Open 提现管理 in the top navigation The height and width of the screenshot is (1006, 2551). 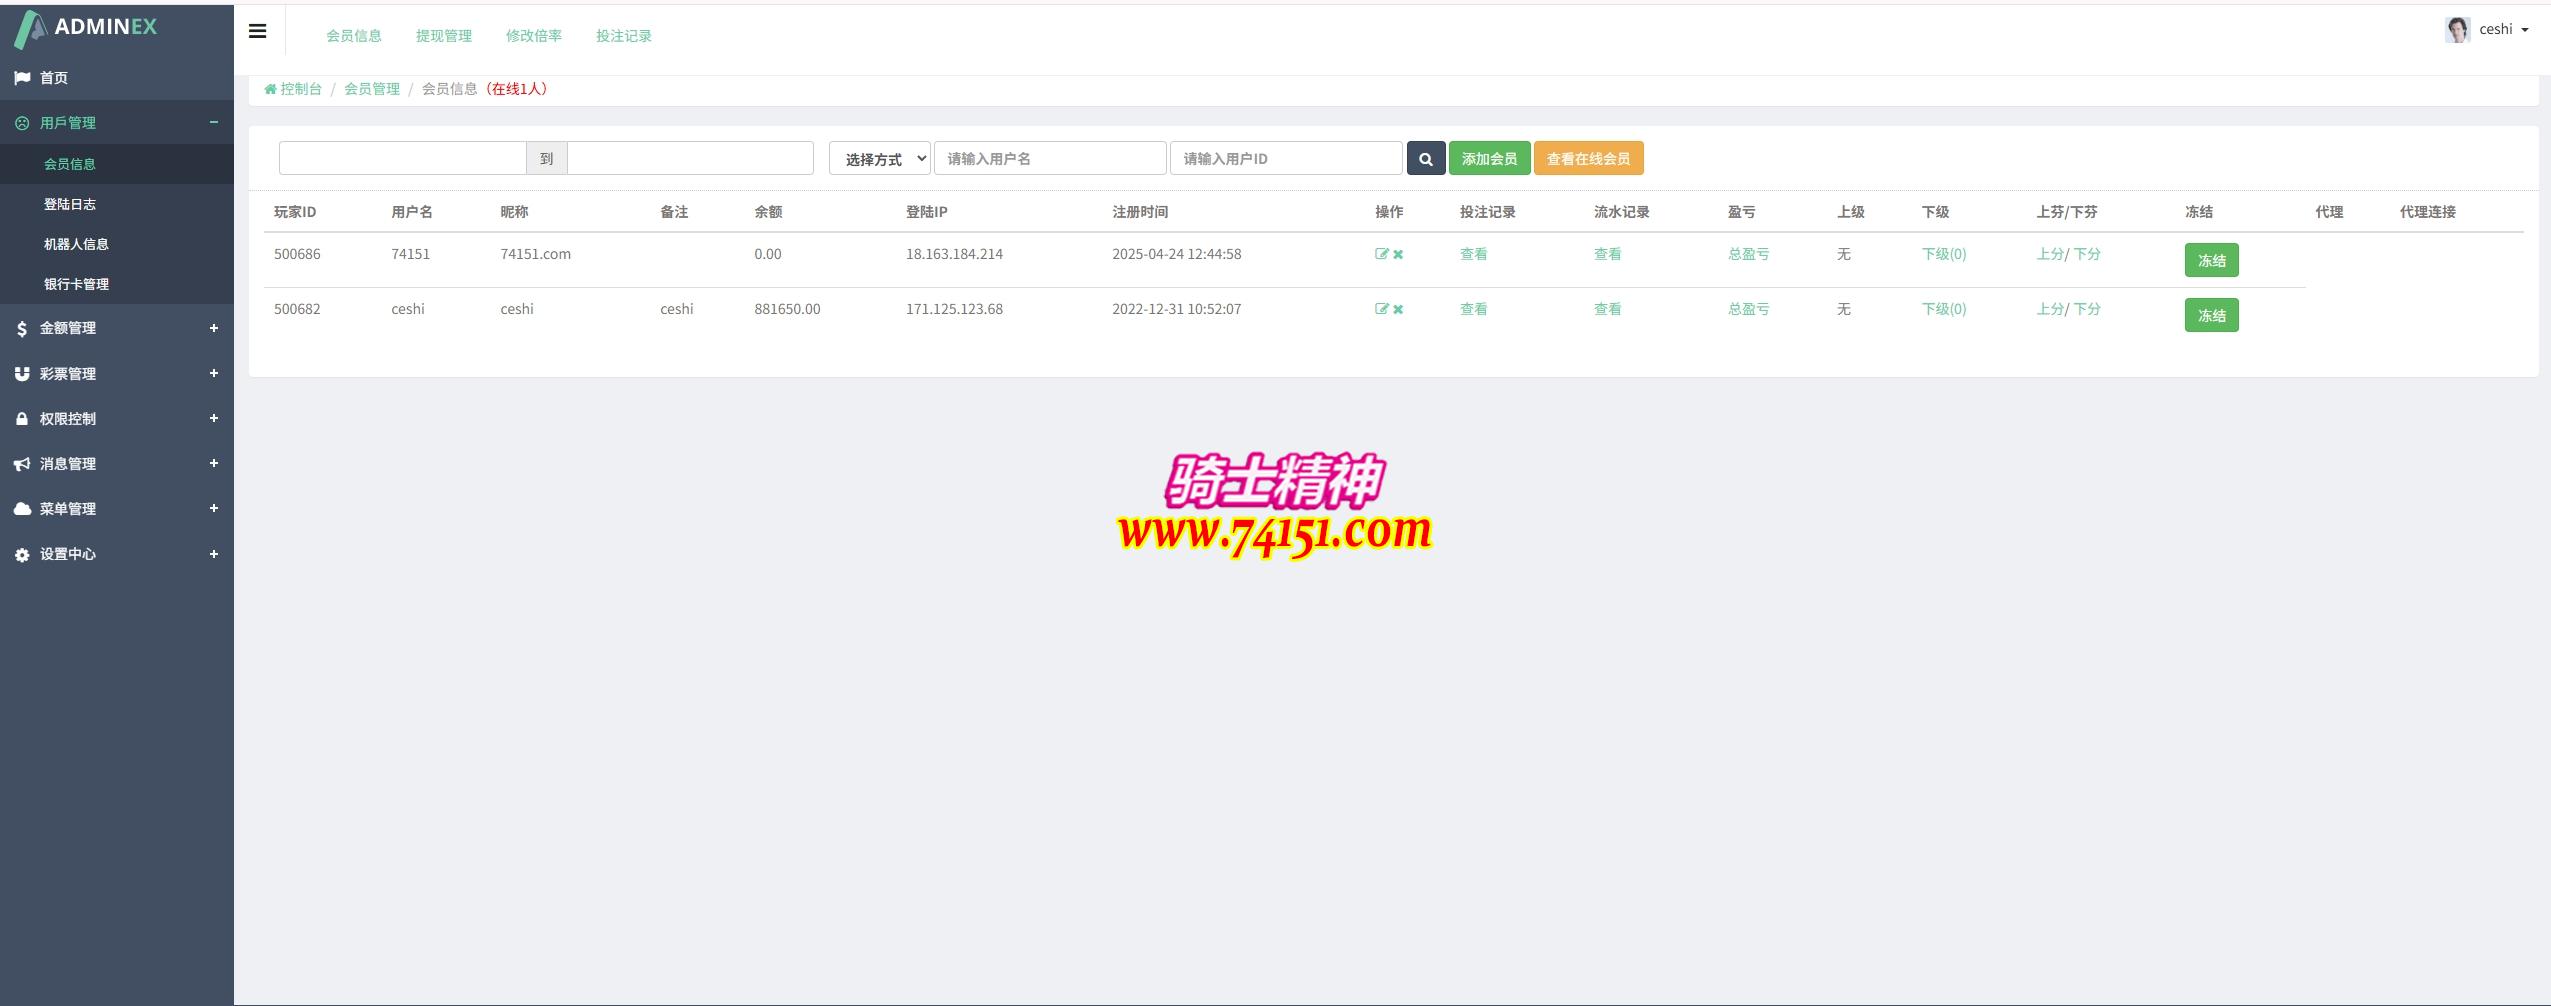[443, 36]
